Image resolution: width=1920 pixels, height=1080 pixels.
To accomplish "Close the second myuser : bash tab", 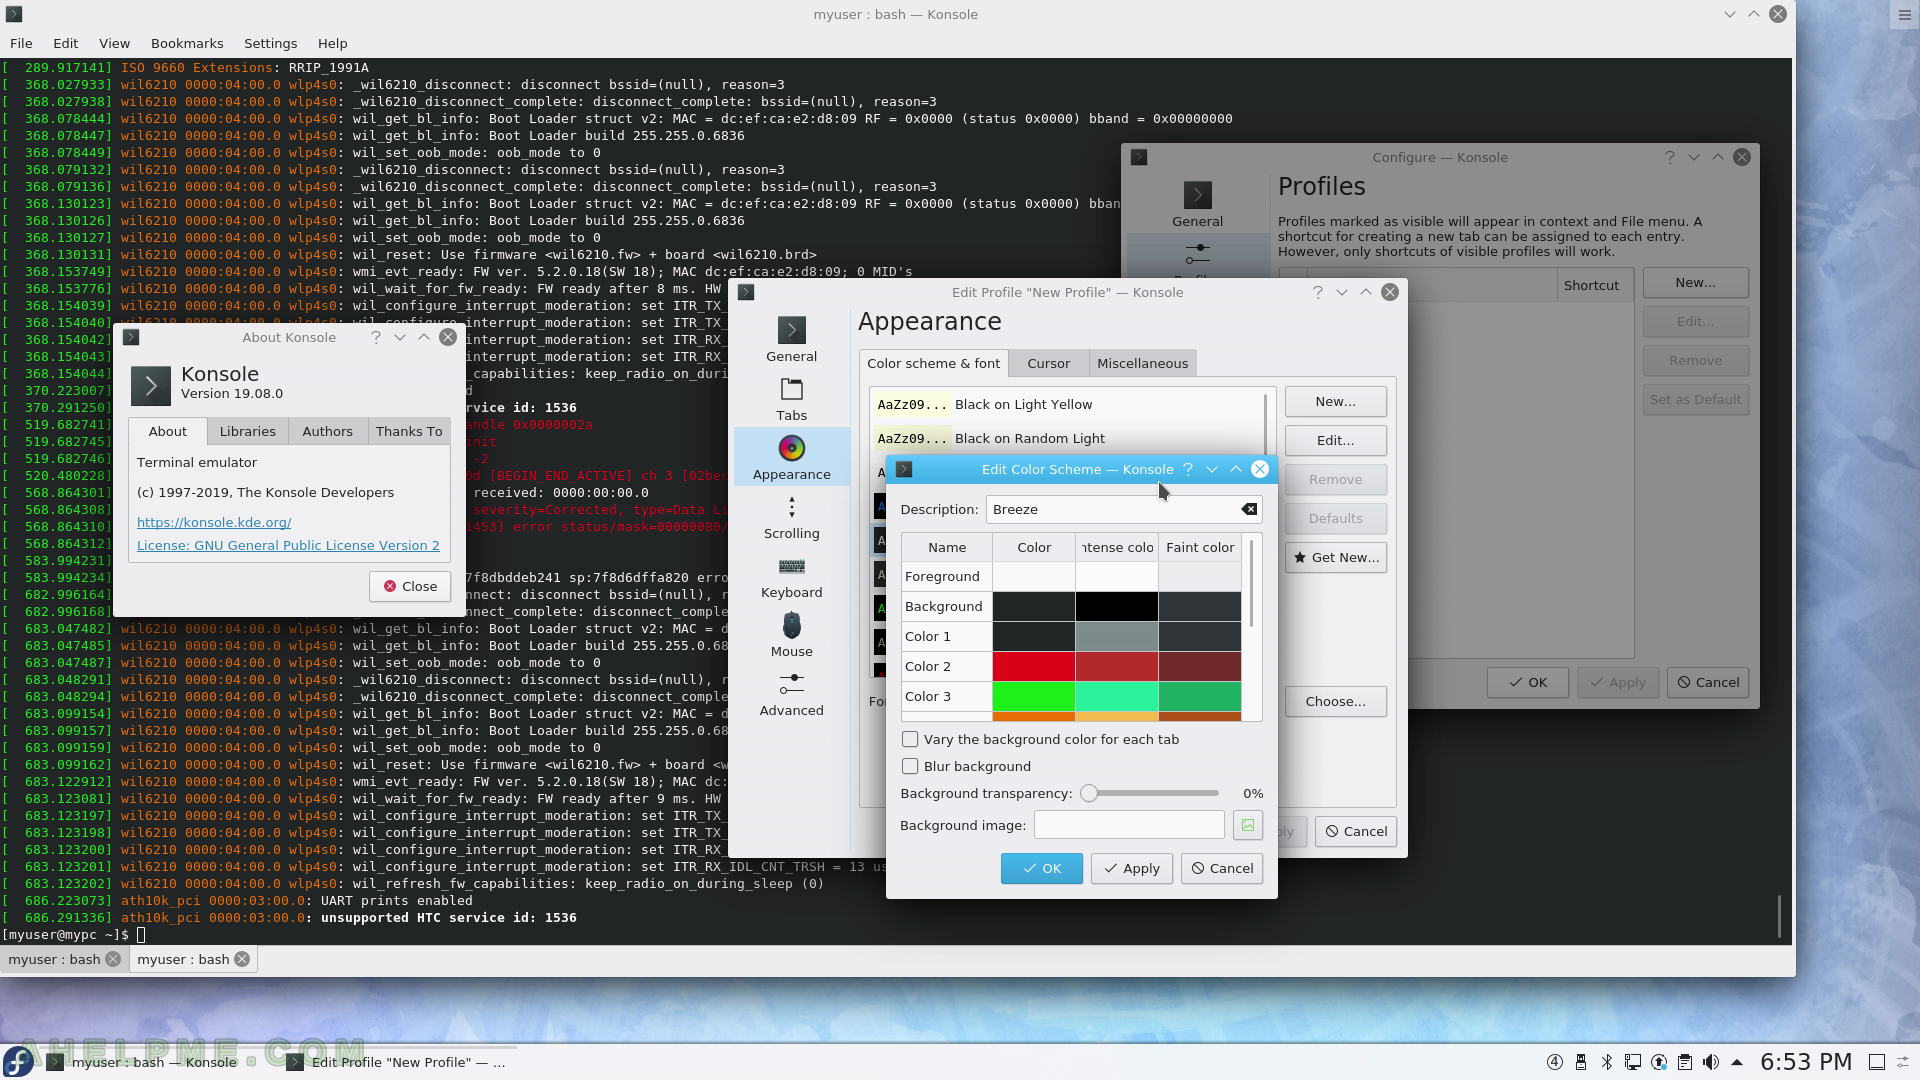I will (x=242, y=959).
